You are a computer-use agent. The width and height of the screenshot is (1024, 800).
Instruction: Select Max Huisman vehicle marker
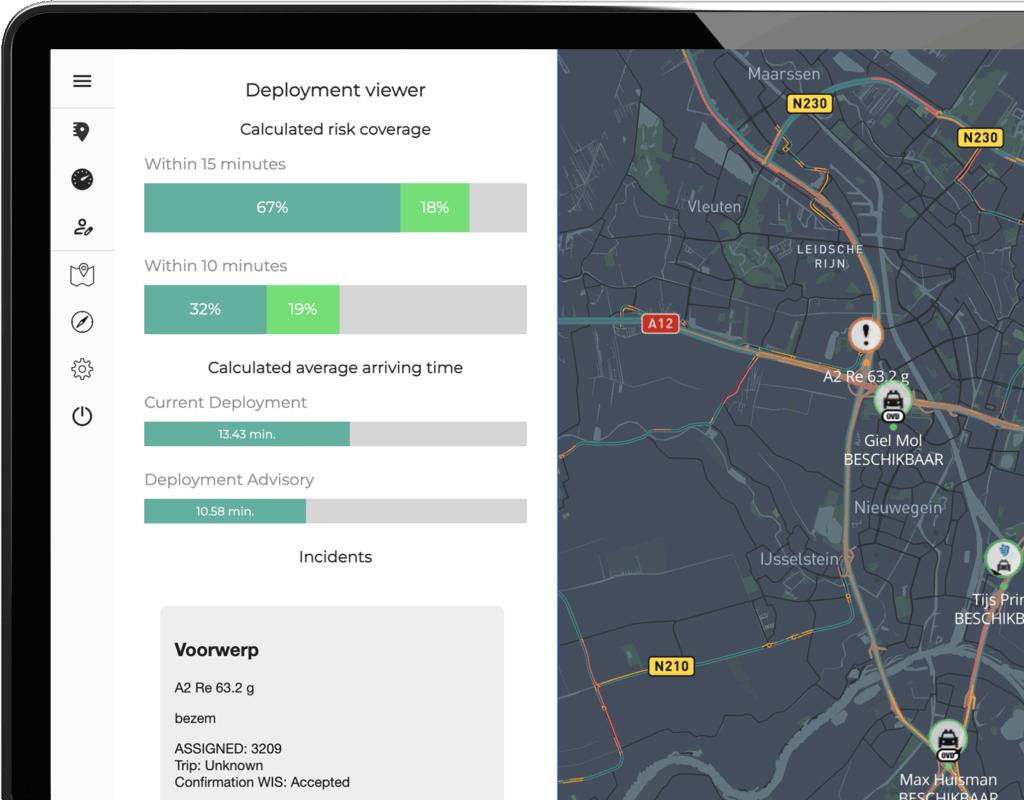(x=948, y=741)
